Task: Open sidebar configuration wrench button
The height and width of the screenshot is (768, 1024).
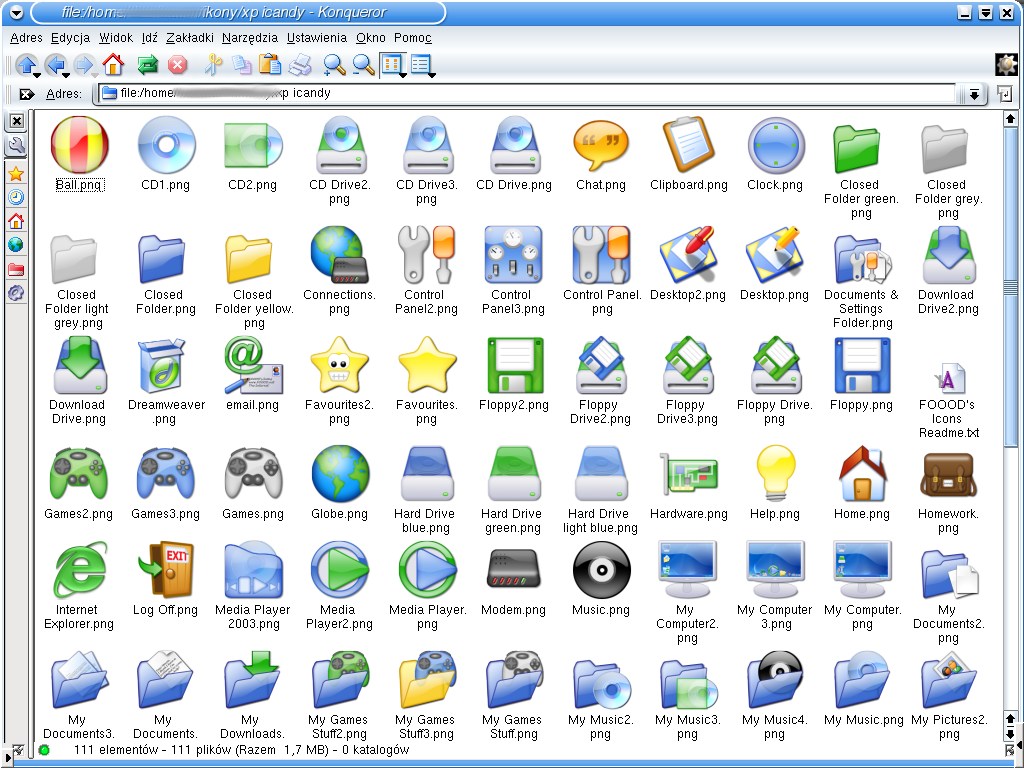Action: [x=16, y=146]
